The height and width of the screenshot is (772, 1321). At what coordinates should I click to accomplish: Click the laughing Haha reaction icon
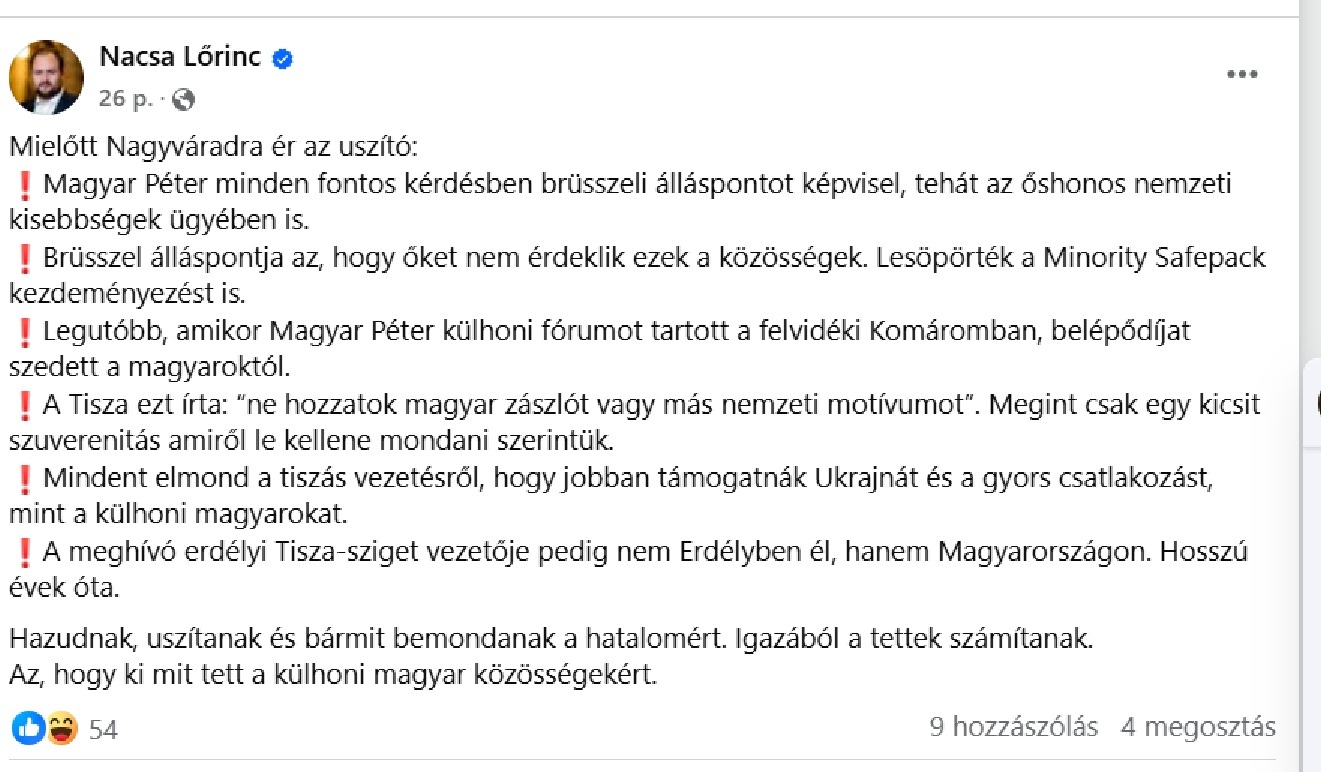[61, 728]
